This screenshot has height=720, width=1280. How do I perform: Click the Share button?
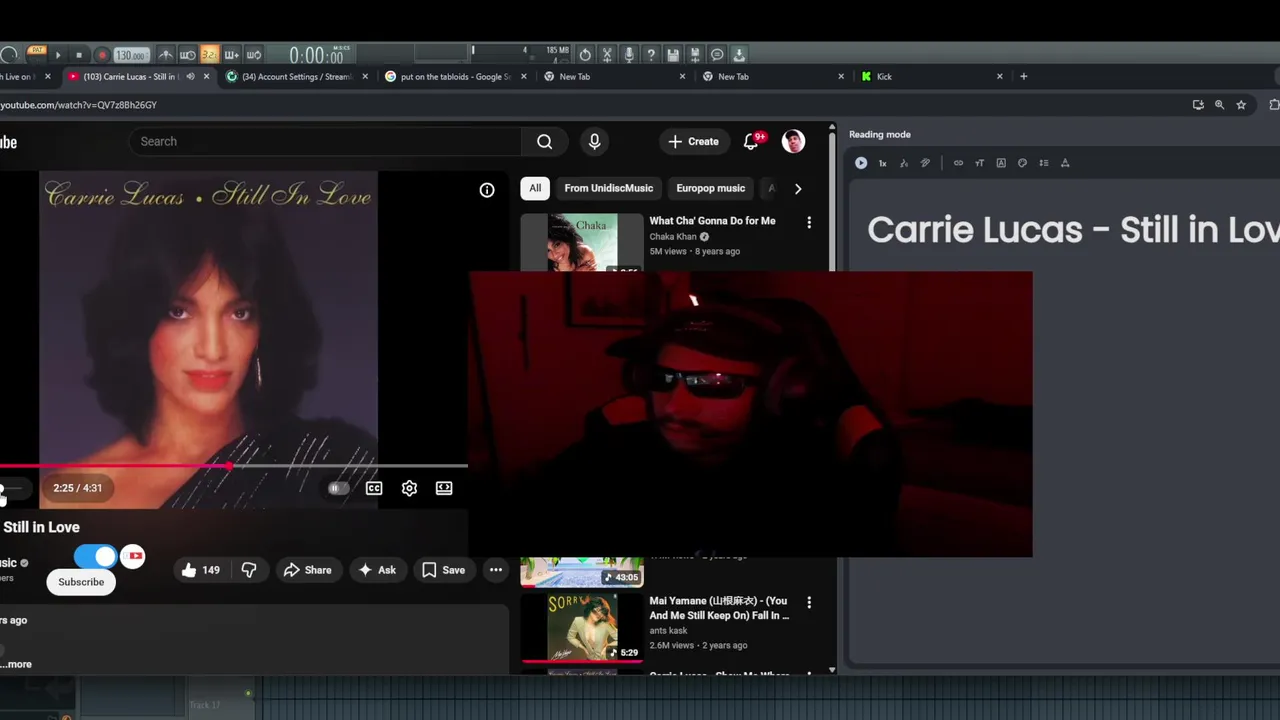(x=307, y=570)
